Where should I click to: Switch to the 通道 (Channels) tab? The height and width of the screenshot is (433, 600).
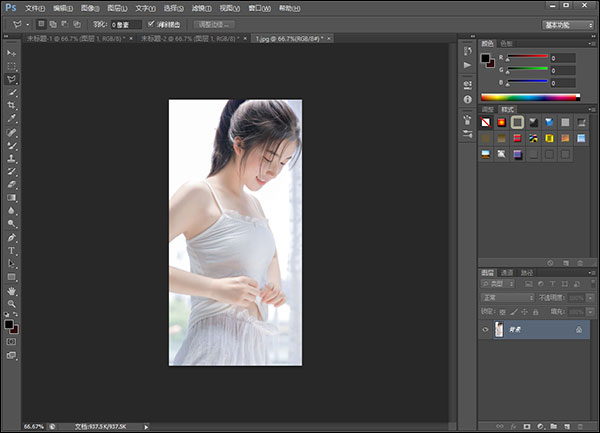pyautogui.click(x=507, y=272)
